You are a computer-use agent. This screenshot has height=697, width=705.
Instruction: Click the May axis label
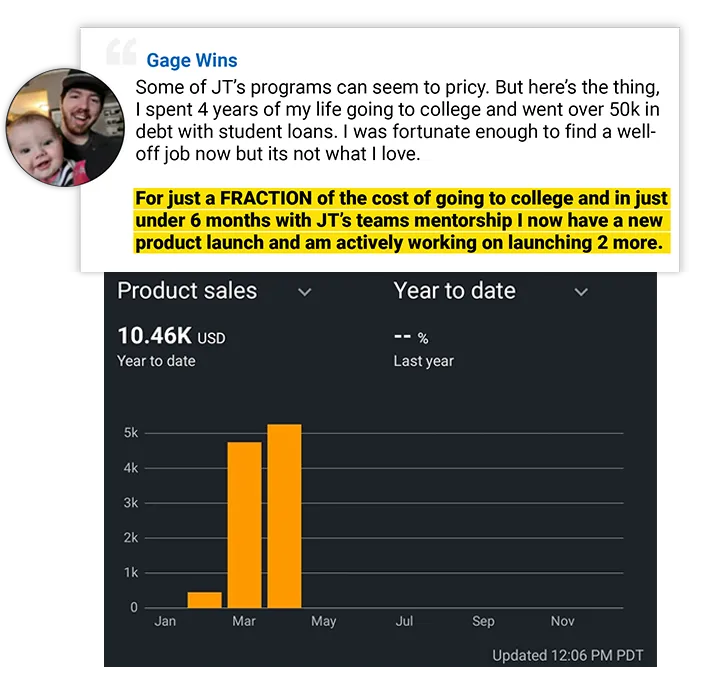(324, 621)
